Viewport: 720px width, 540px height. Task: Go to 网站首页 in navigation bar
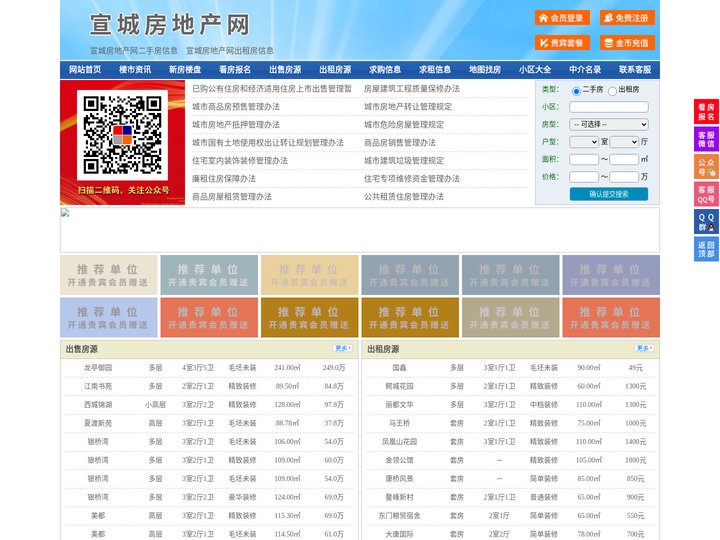tap(85, 70)
